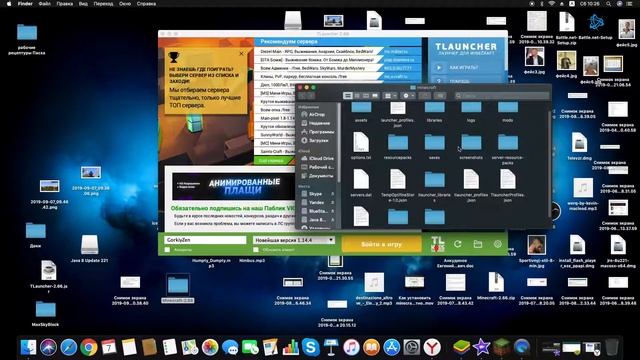Click first recommended server row Desert Main
The height and width of the screenshot is (360, 640).
pyautogui.click(x=338, y=52)
